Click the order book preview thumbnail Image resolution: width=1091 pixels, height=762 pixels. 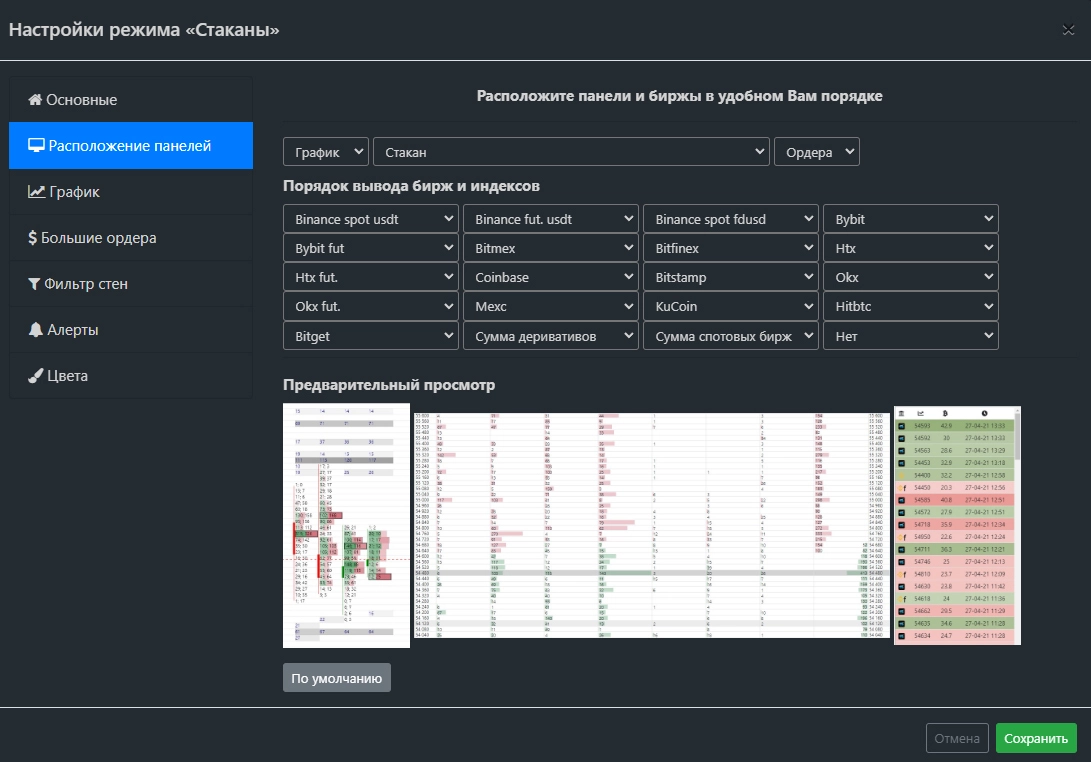651,525
